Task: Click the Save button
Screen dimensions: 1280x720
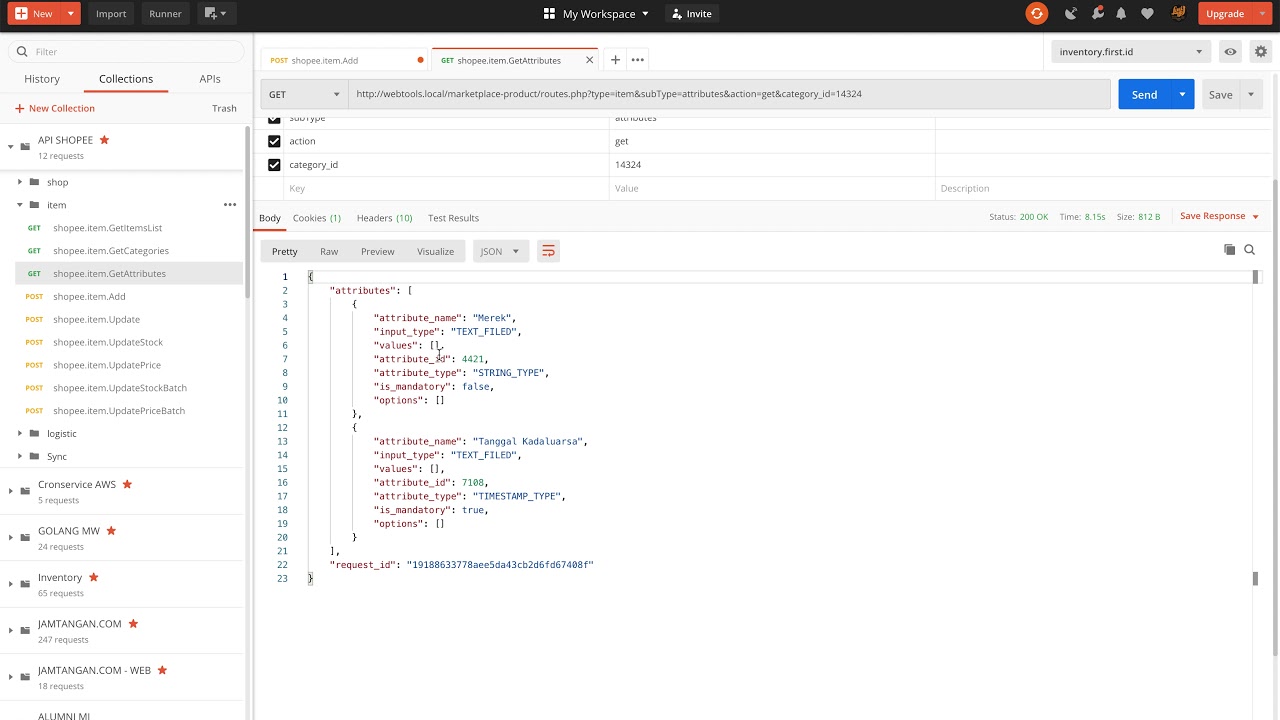Action: 1220,94
